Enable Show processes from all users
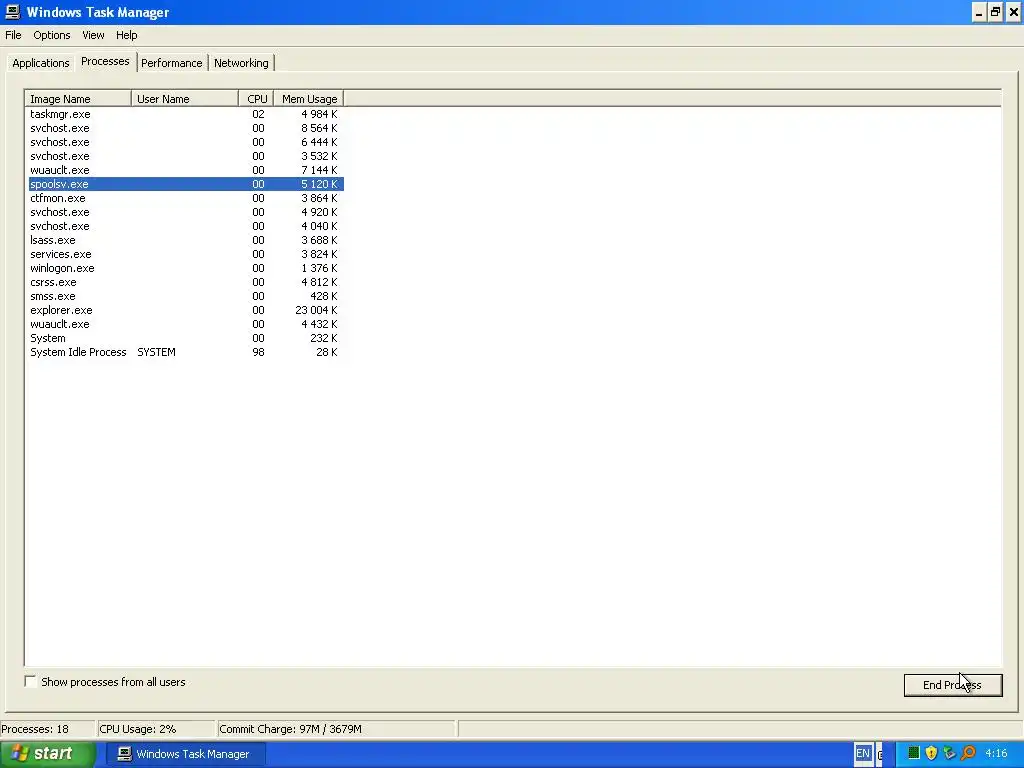1024x768 pixels. pyautogui.click(x=31, y=682)
